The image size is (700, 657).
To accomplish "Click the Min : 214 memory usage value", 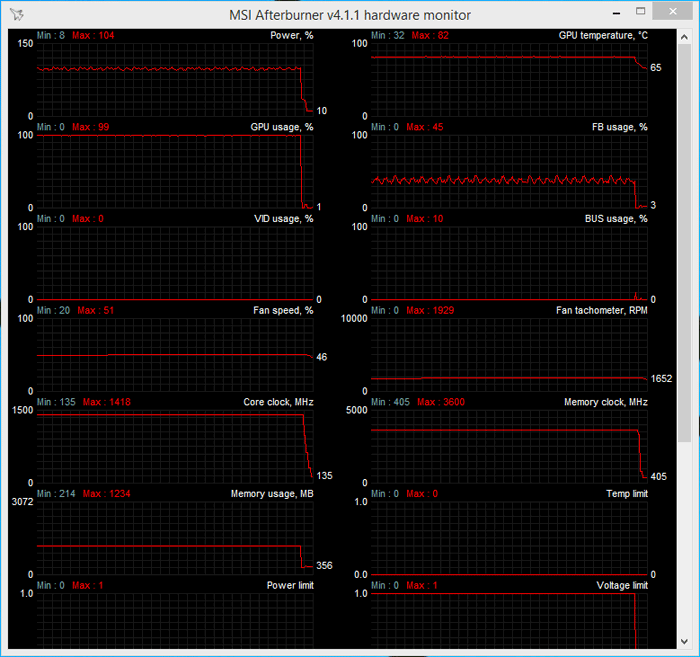I will 56,494.
